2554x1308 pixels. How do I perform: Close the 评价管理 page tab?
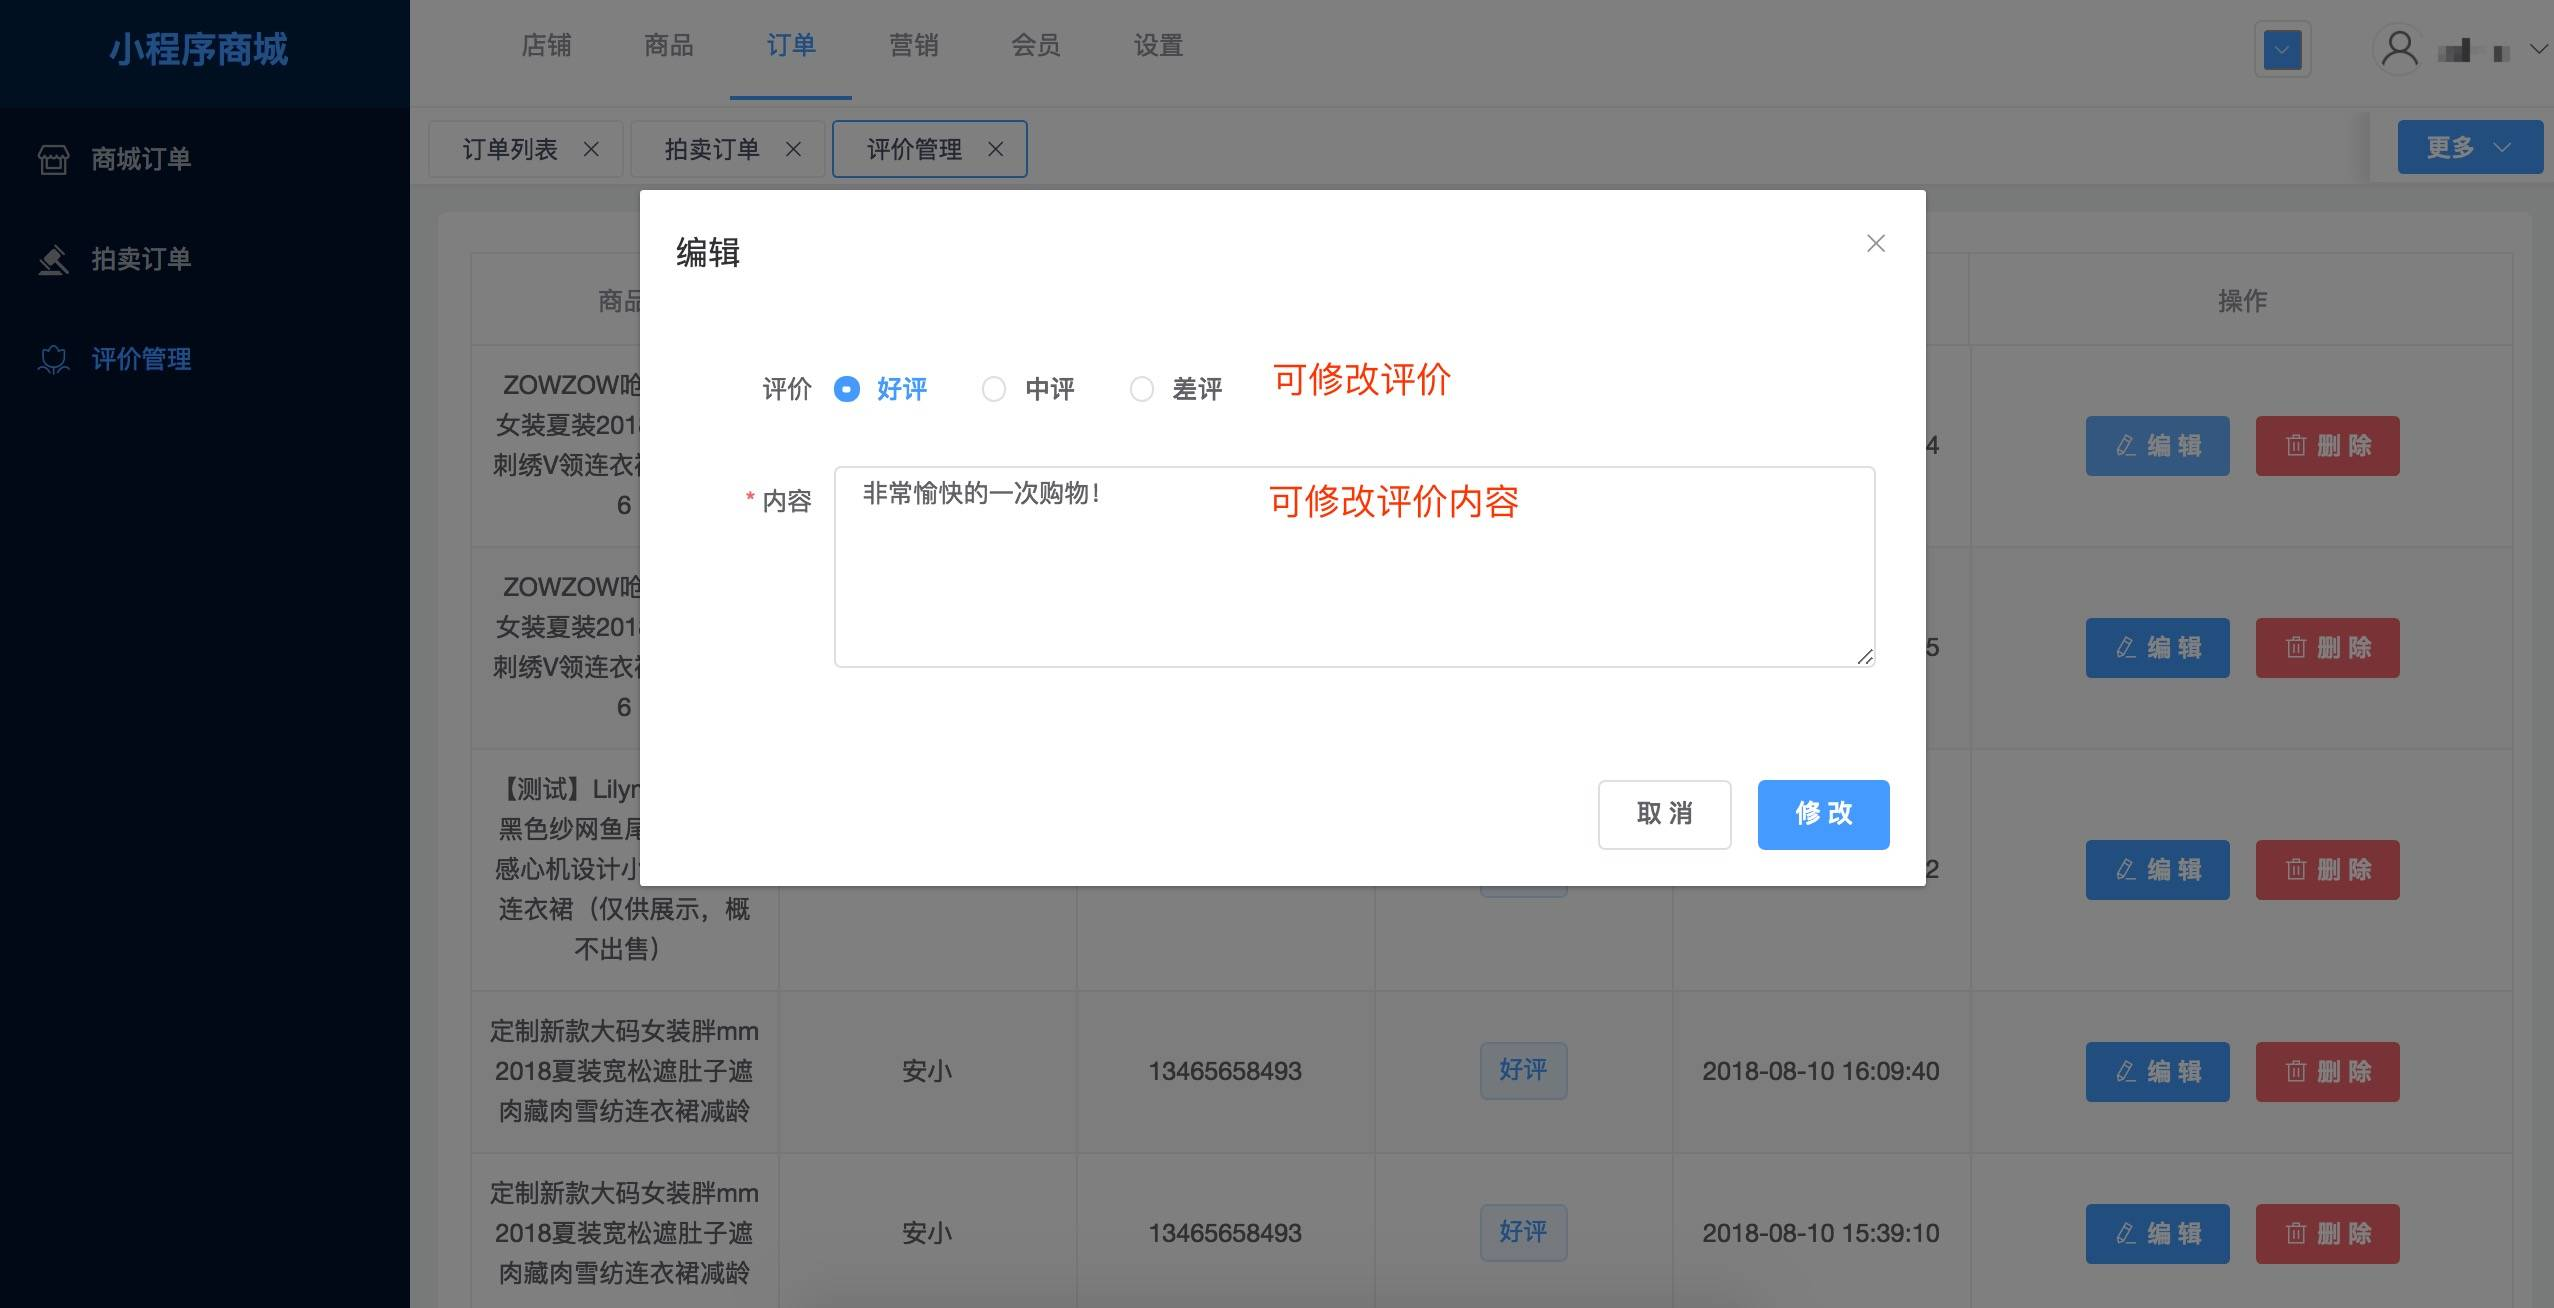pyautogui.click(x=995, y=149)
